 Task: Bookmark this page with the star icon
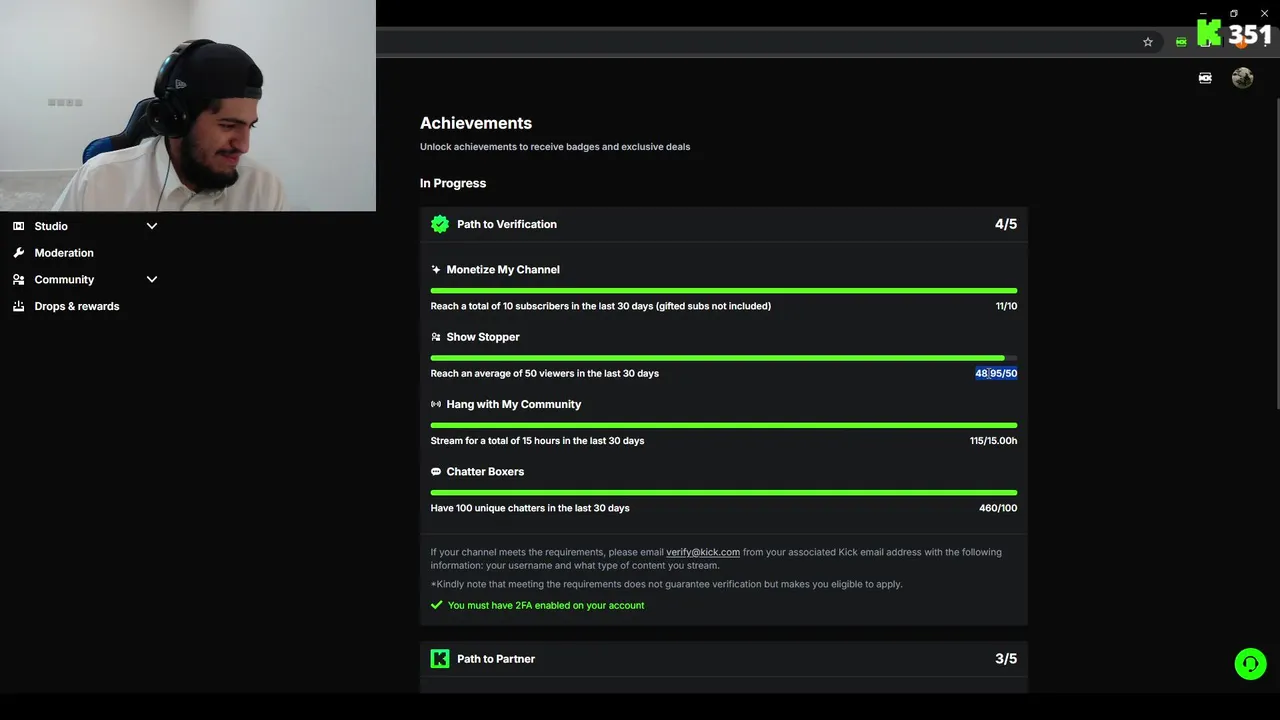tap(1148, 42)
